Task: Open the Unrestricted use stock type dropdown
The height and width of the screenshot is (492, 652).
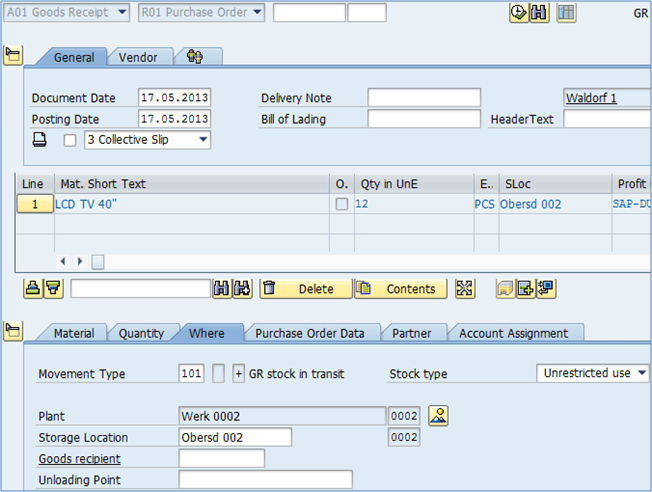Action: tap(593, 373)
